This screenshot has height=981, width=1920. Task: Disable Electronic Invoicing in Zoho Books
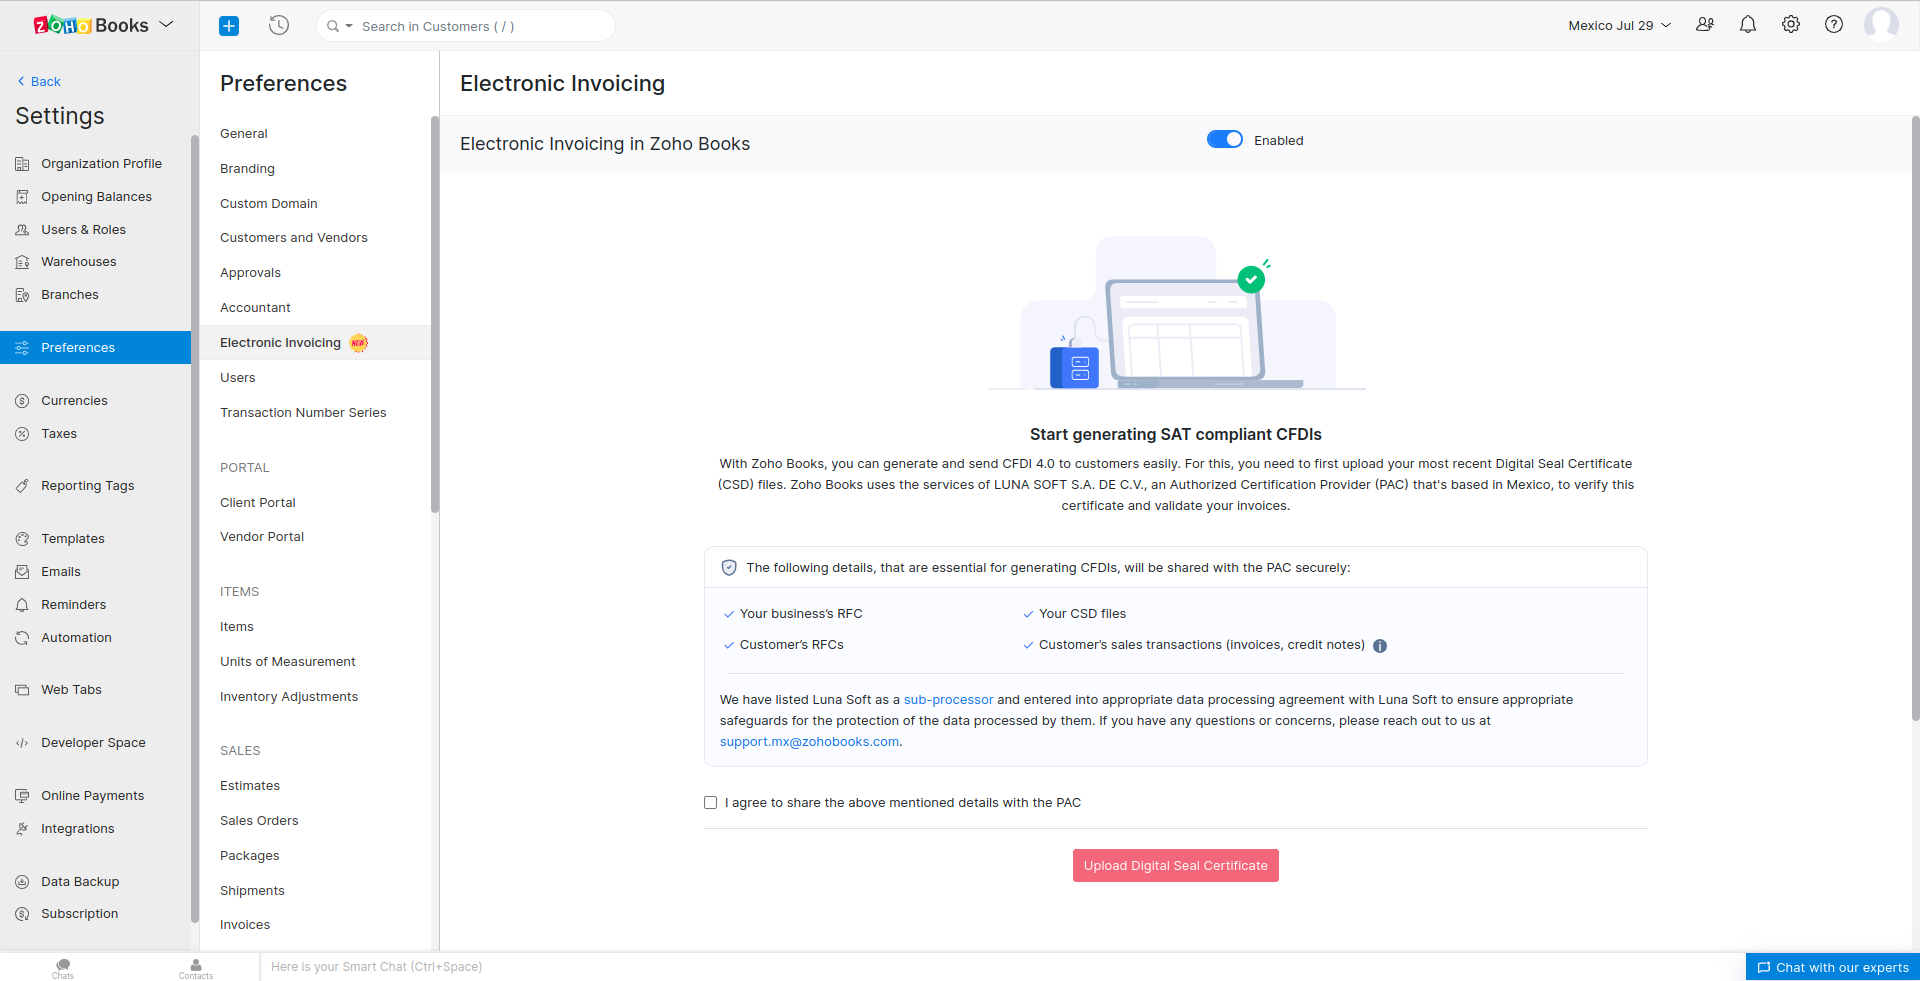pos(1224,139)
